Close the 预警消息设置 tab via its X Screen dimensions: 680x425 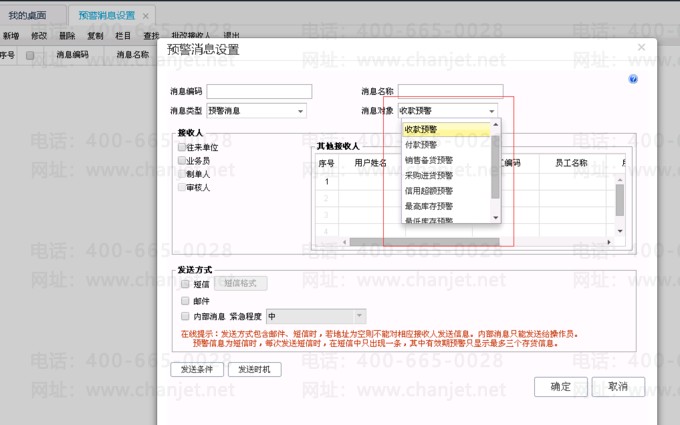coord(146,16)
